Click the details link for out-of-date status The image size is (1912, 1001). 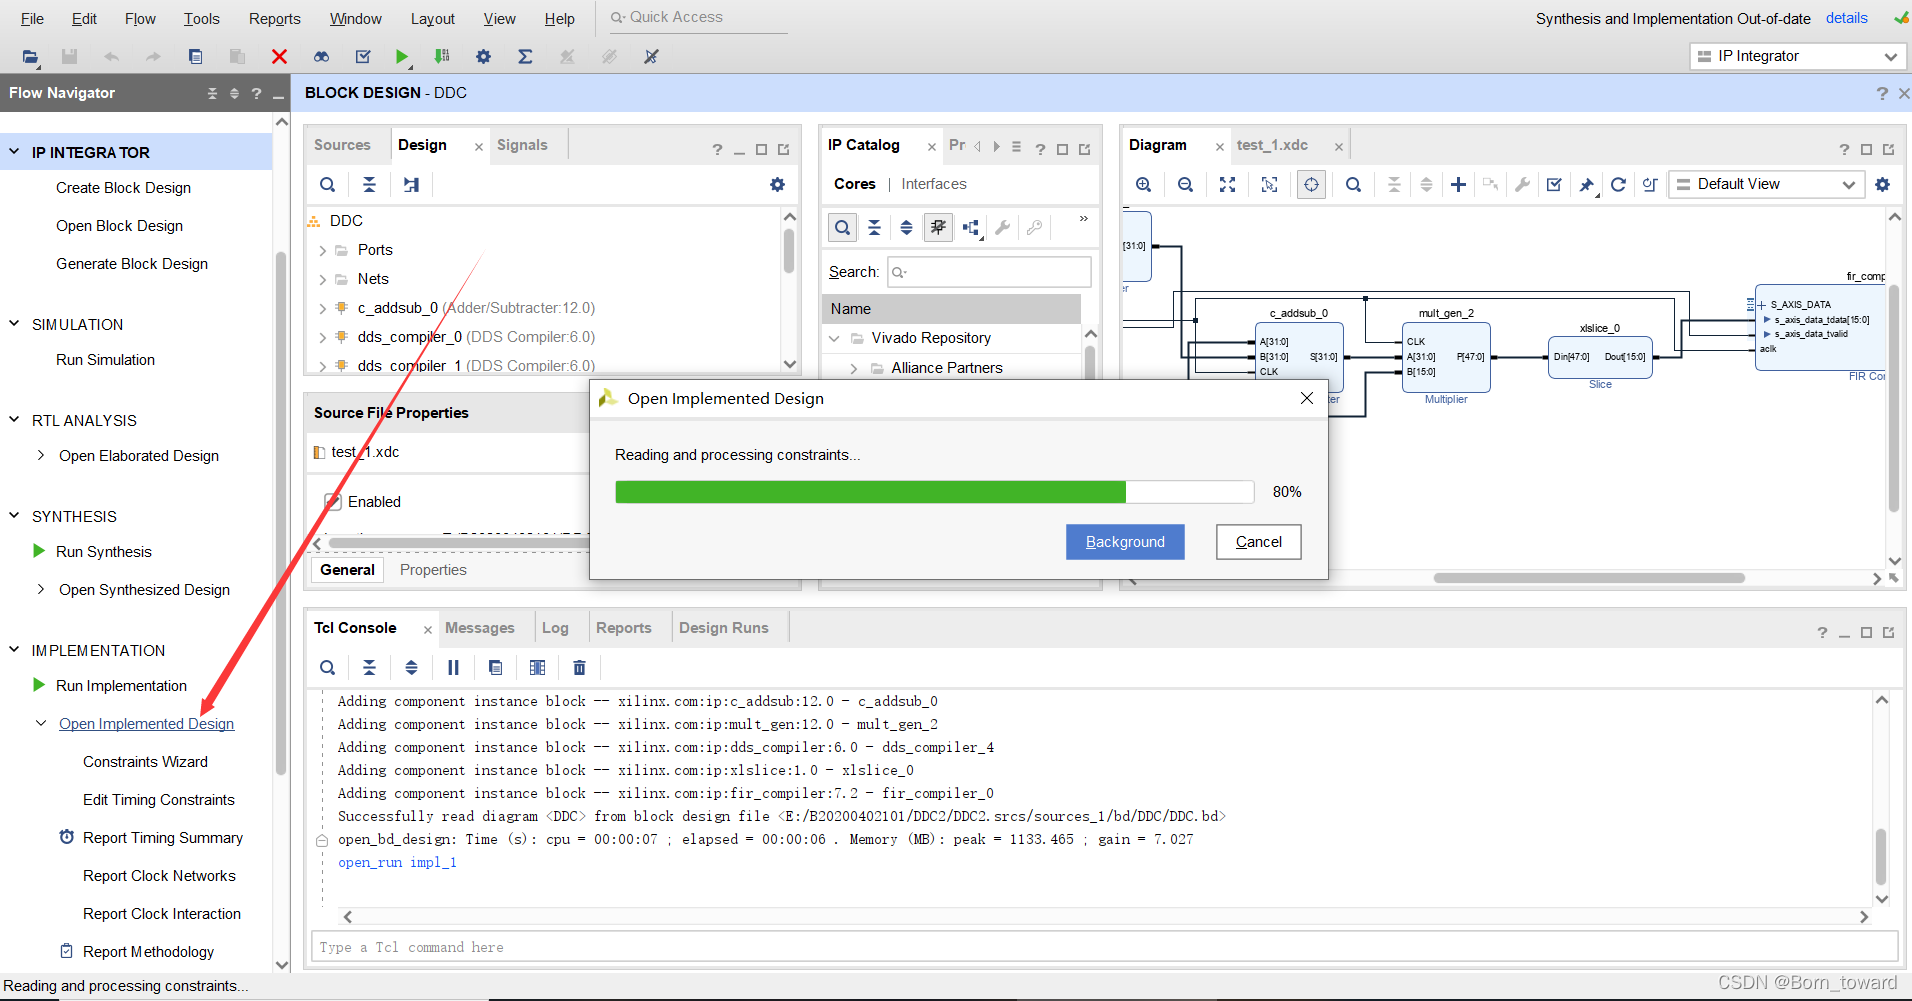point(1846,18)
